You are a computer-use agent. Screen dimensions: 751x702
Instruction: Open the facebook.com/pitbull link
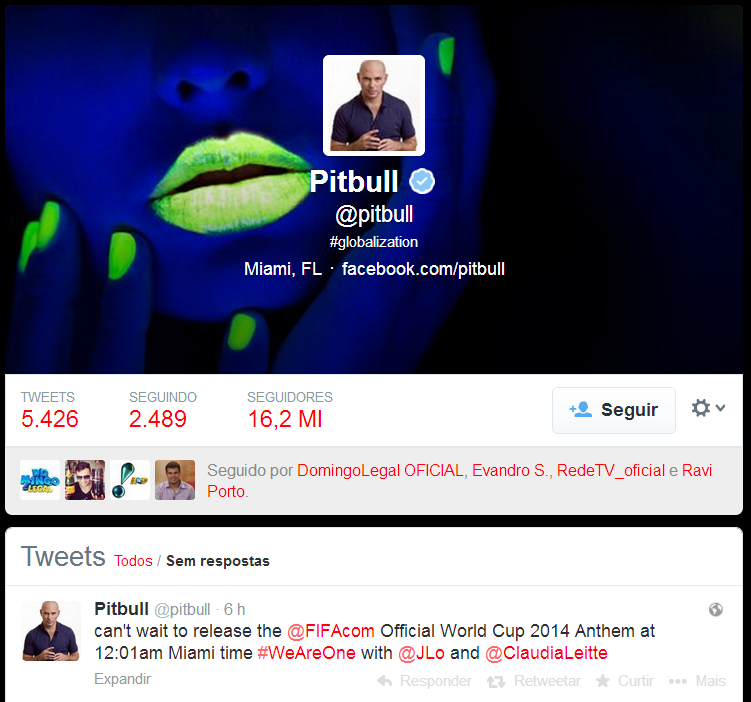tap(423, 269)
